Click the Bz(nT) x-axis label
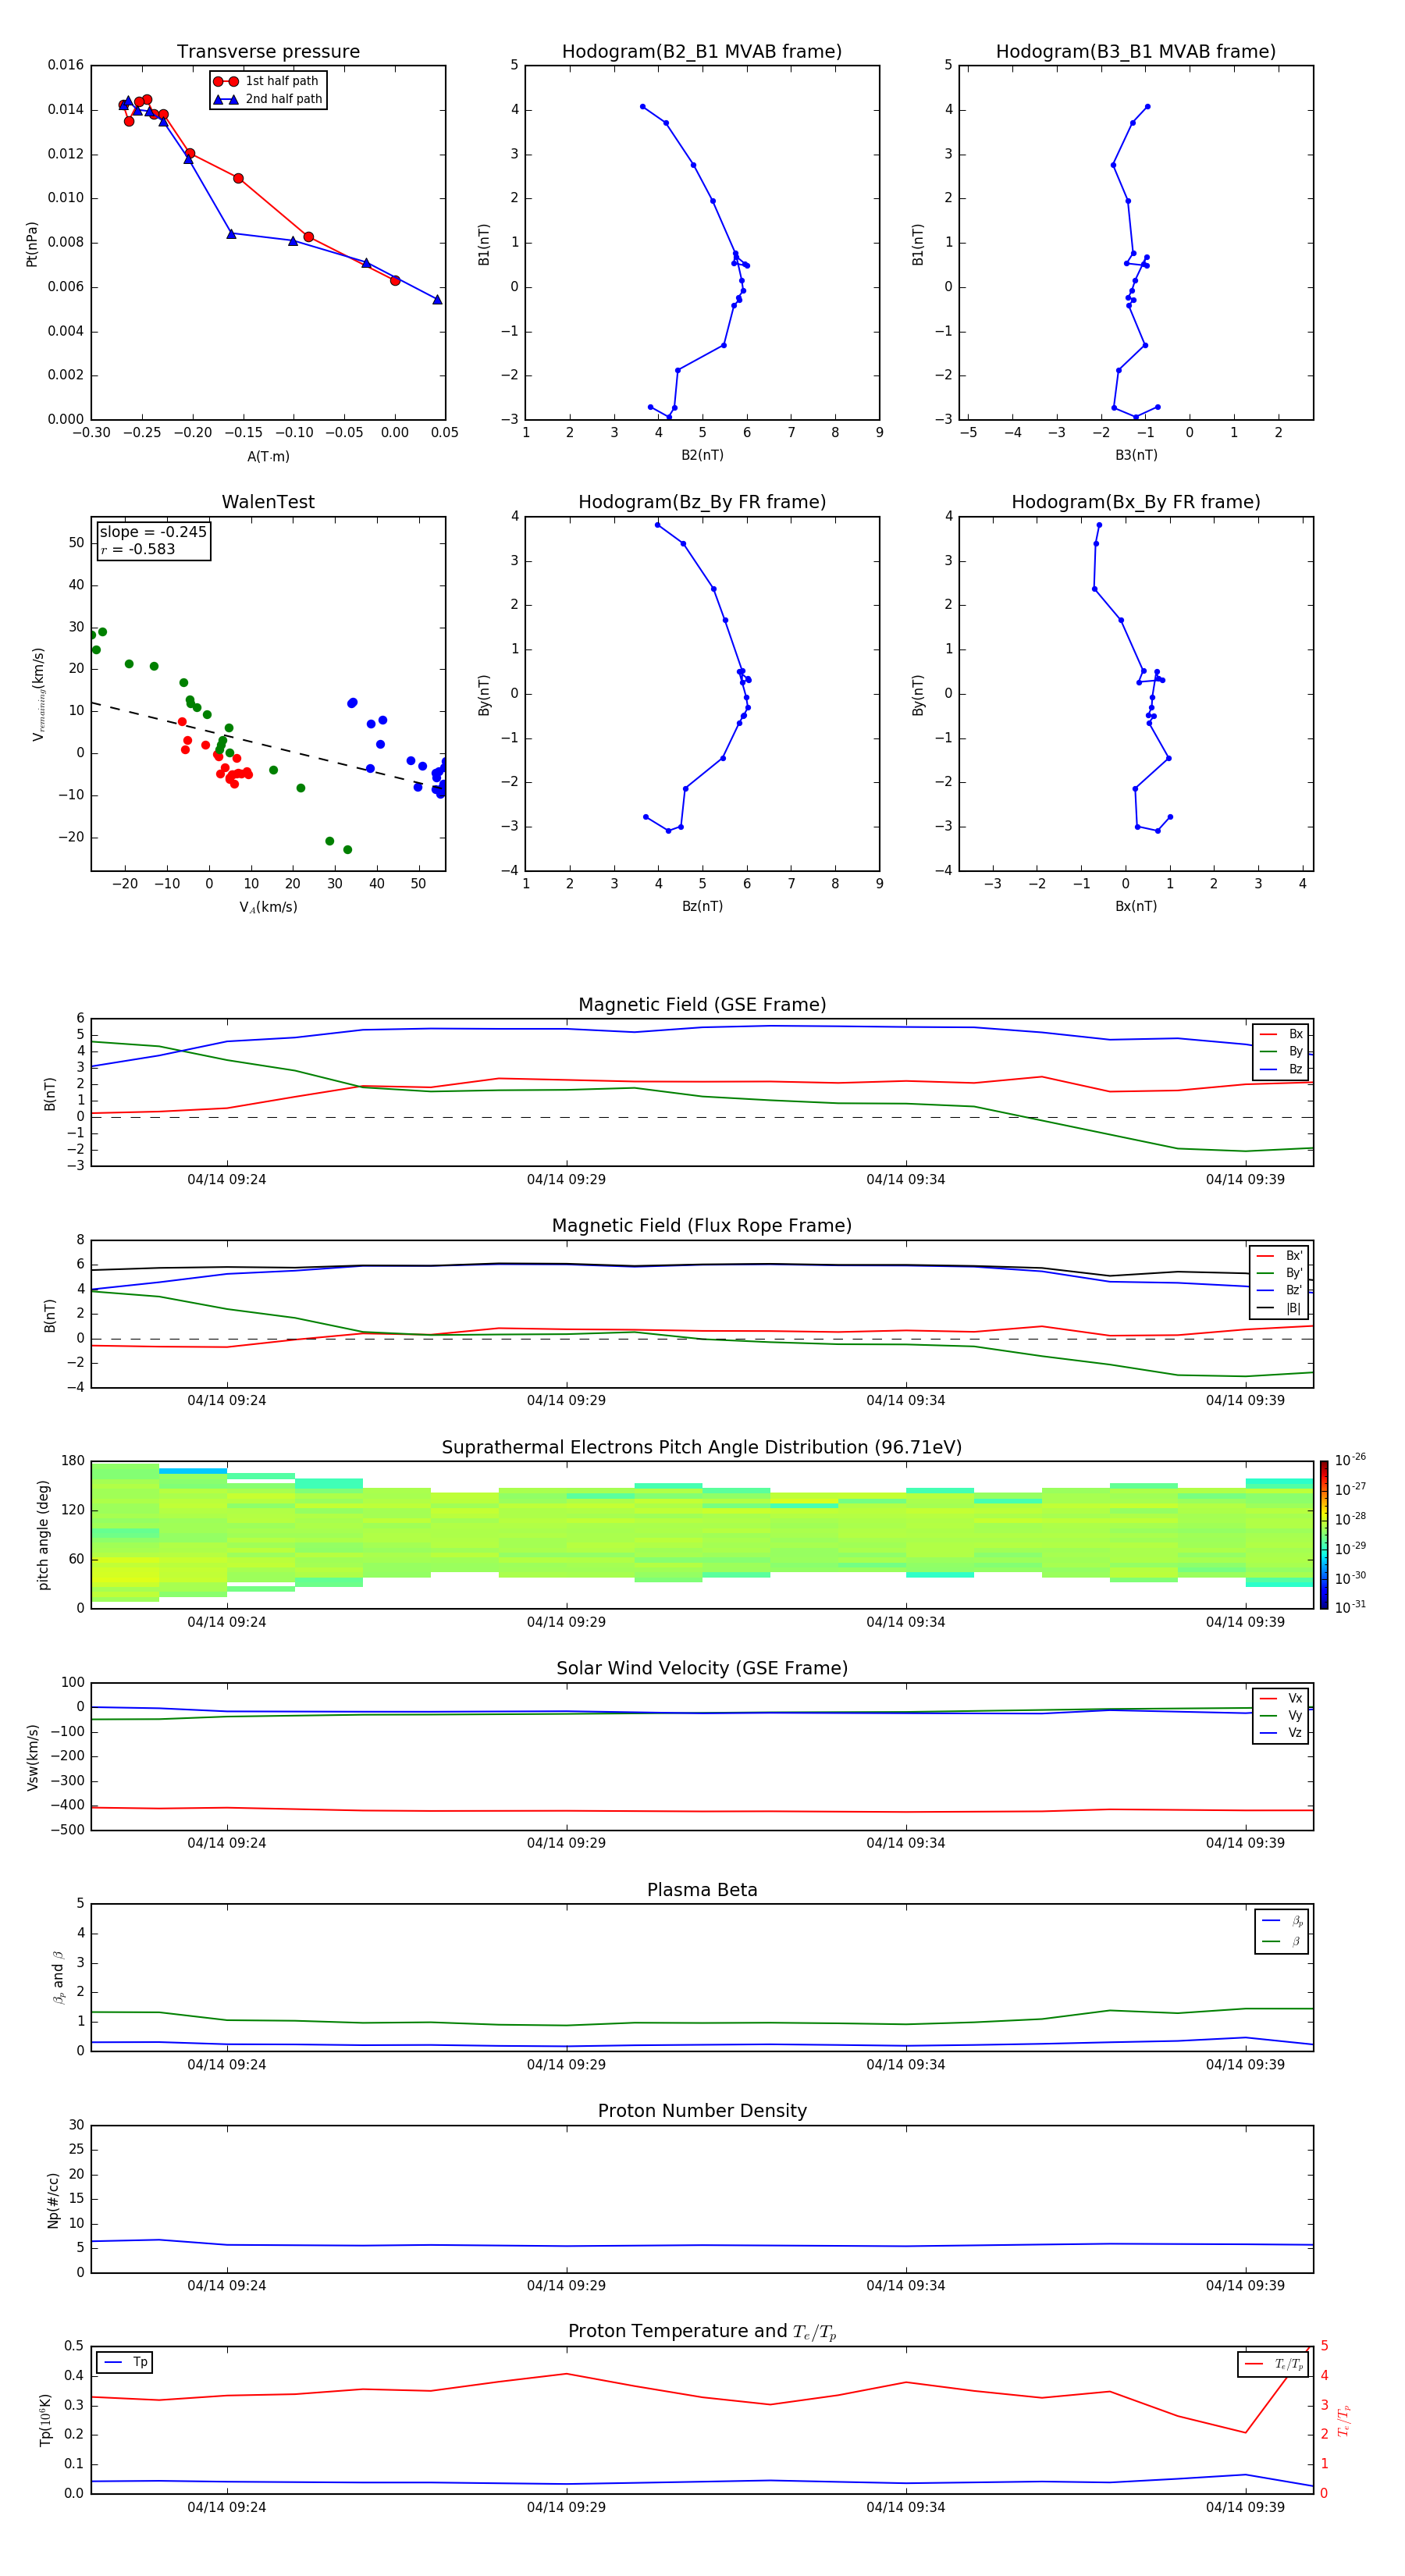The image size is (1405, 2576). 702,906
